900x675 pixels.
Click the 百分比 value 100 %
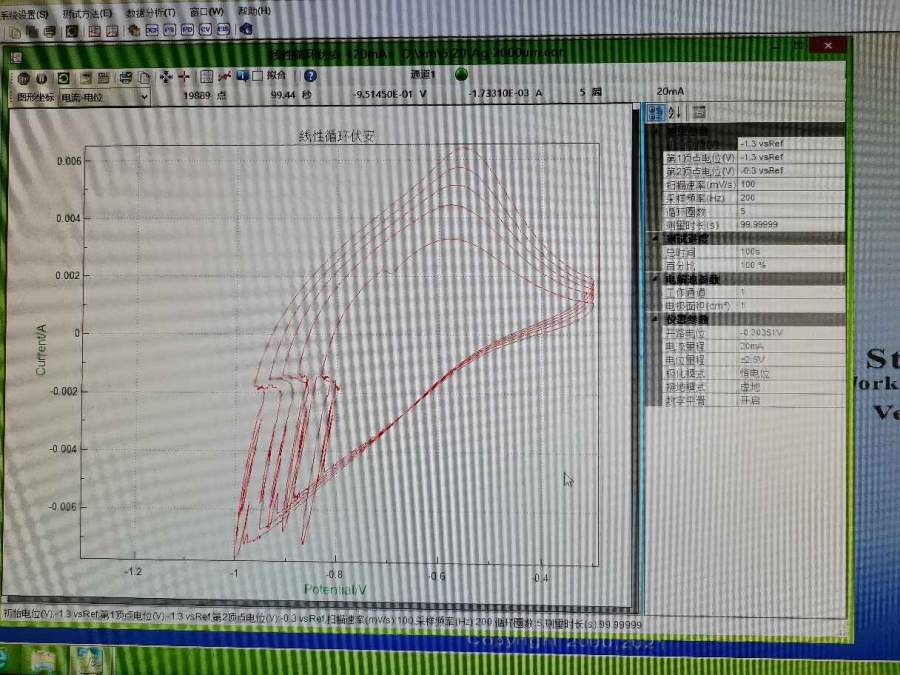point(791,265)
